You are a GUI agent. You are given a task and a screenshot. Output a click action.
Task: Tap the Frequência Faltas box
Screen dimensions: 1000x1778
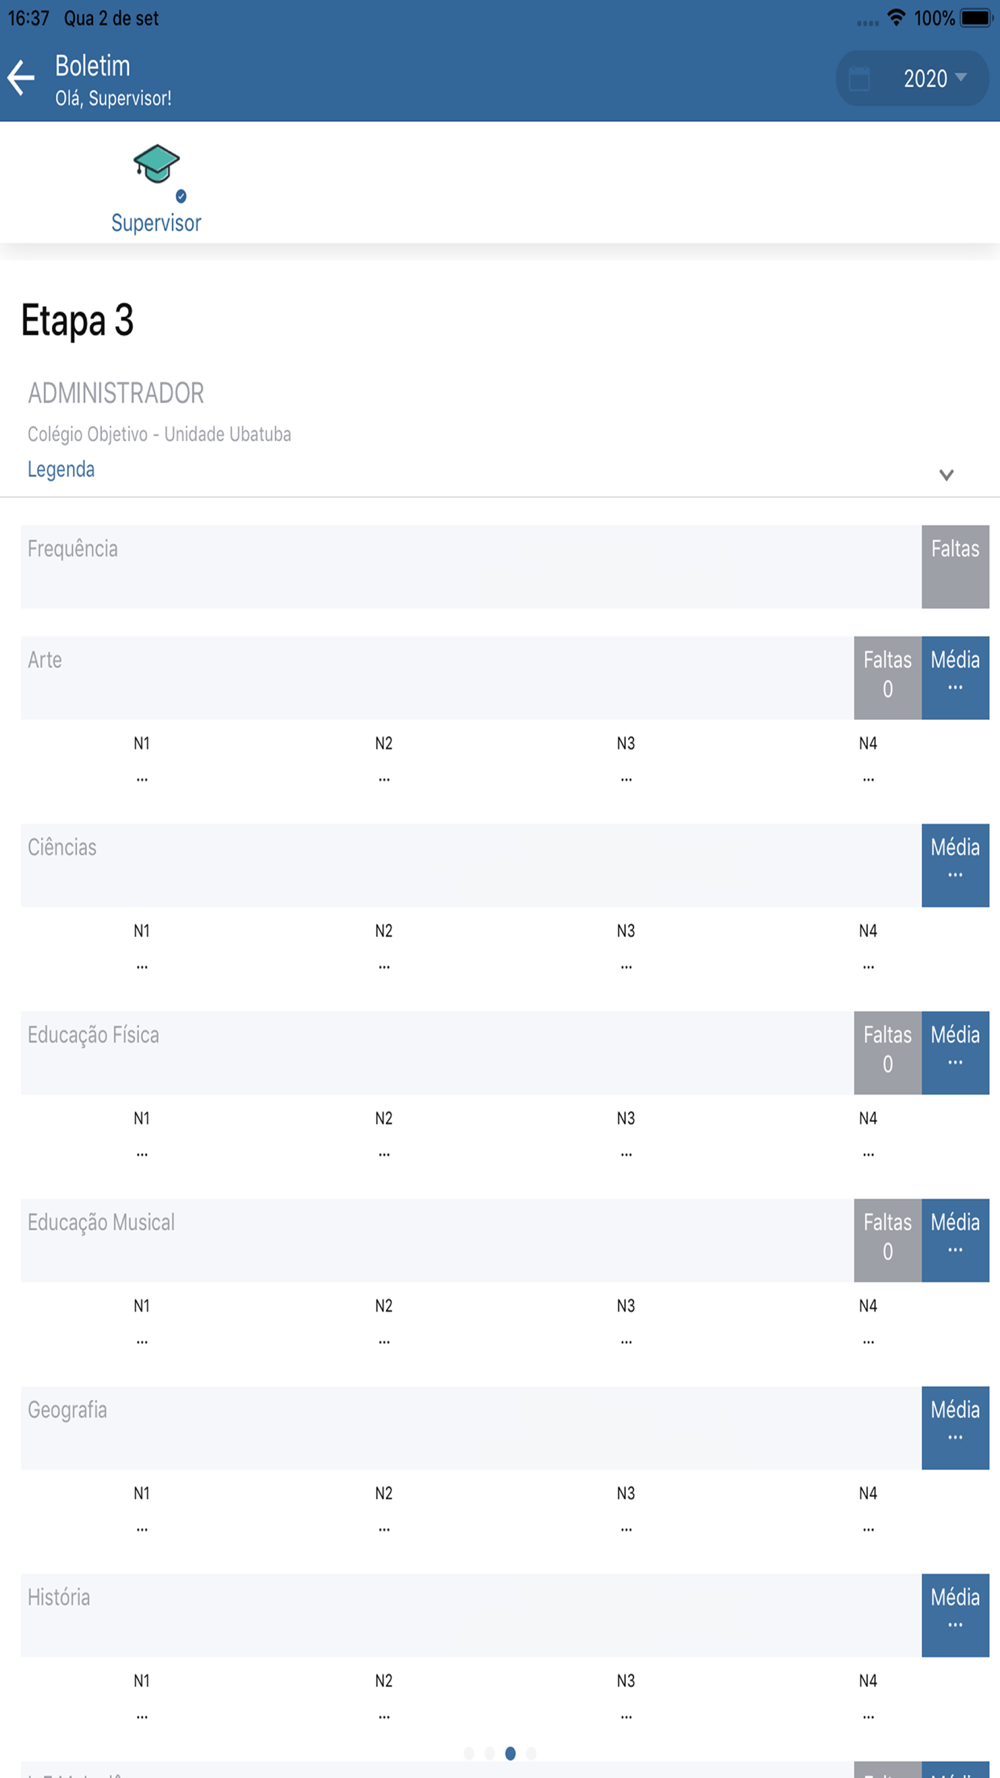point(955,566)
